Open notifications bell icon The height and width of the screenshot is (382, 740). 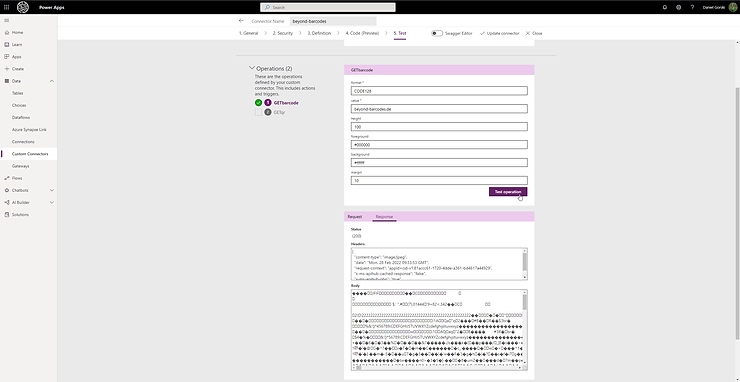pos(665,7)
